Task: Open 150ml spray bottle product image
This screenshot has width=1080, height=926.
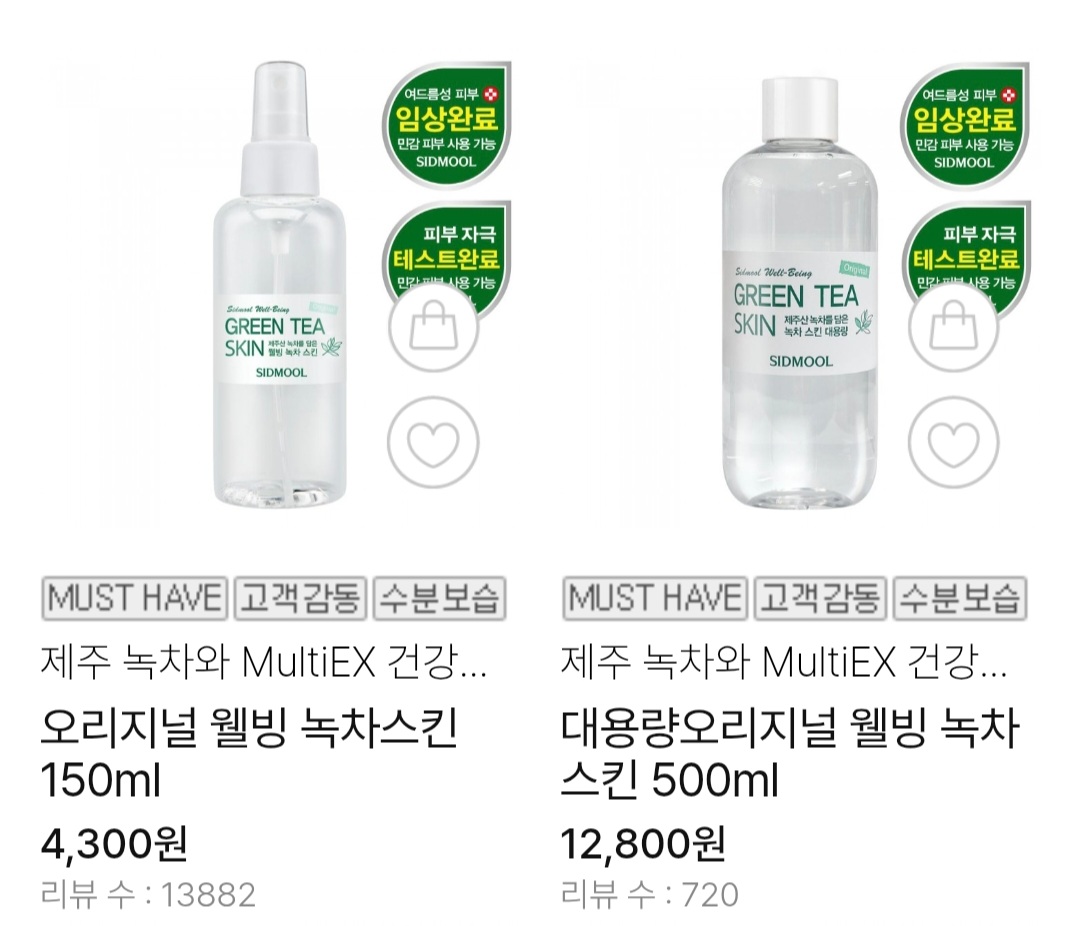Action: (x=280, y=284)
